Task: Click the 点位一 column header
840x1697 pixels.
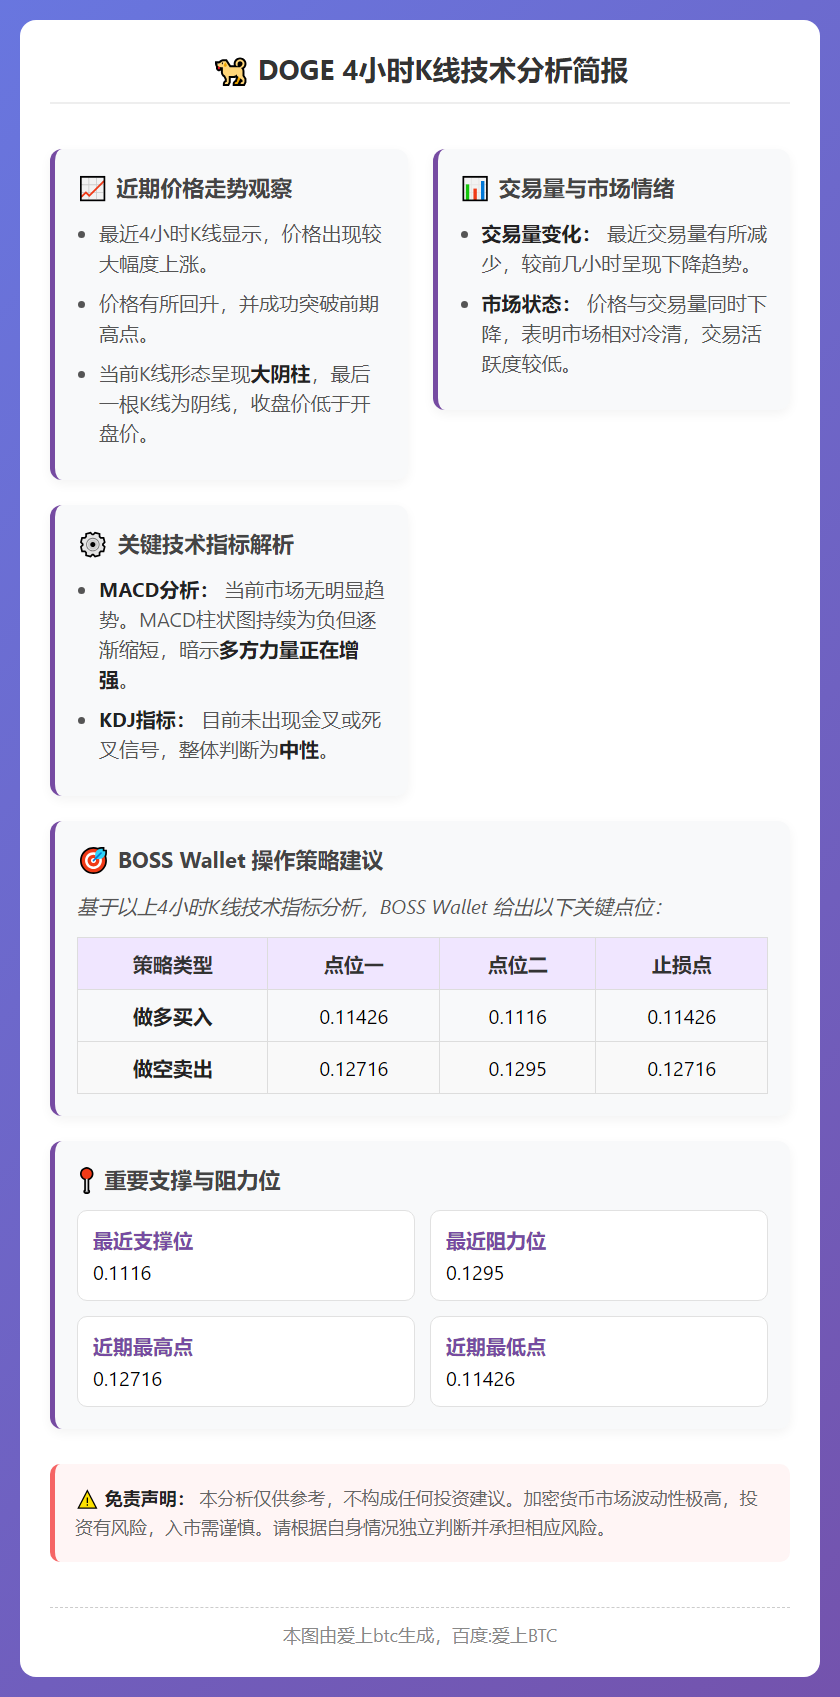Action: tap(354, 964)
